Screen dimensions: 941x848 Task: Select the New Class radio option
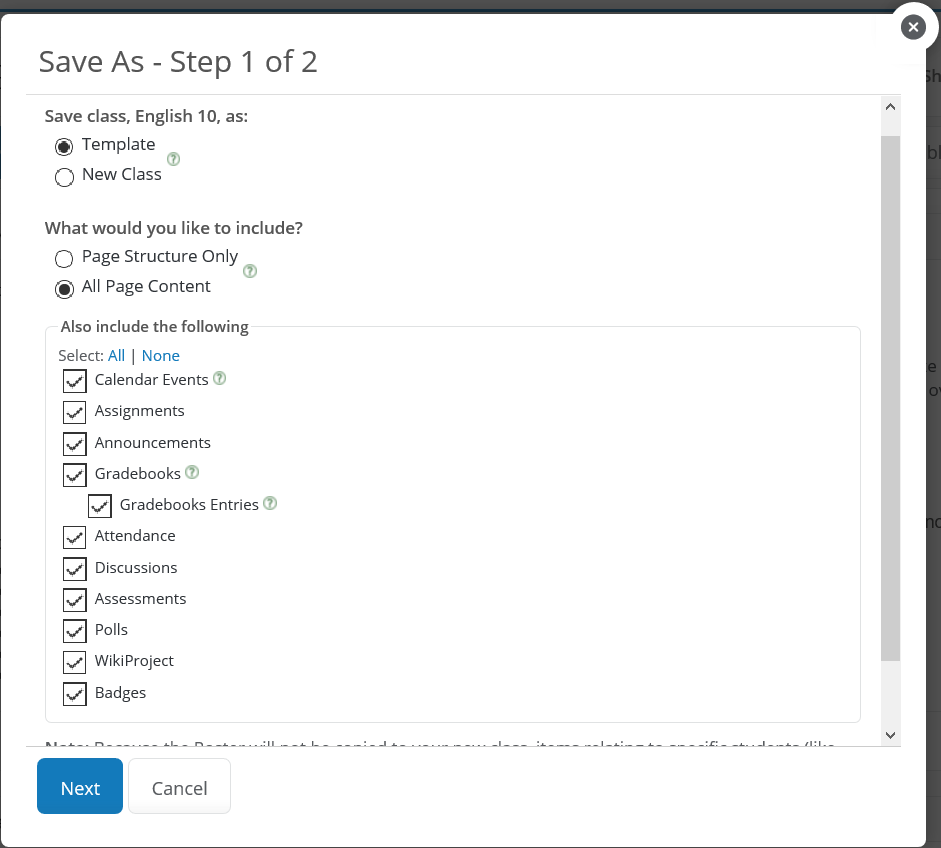pos(64,177)
